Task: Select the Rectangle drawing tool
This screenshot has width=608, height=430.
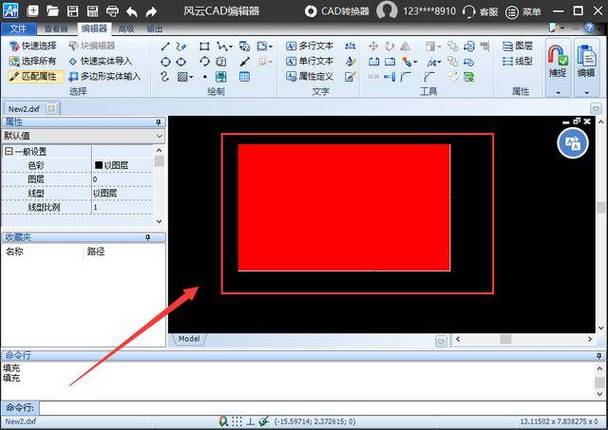Action: pyautogui.click(x=204, y=47)
